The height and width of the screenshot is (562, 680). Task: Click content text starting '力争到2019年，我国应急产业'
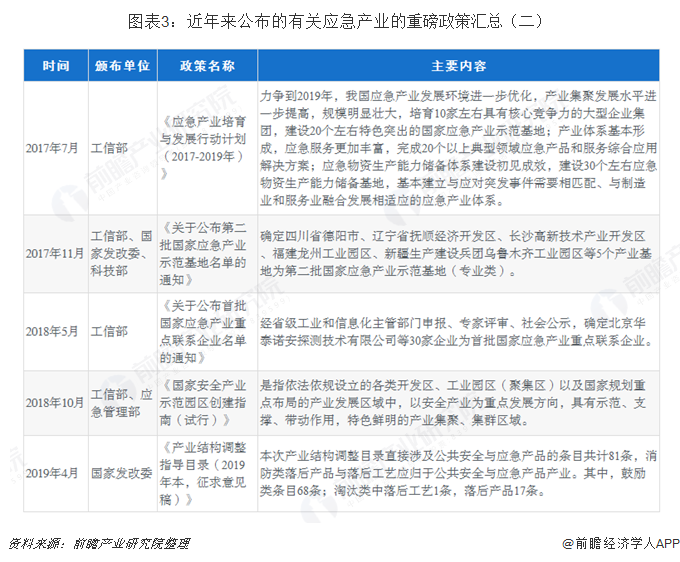point(458,148)
